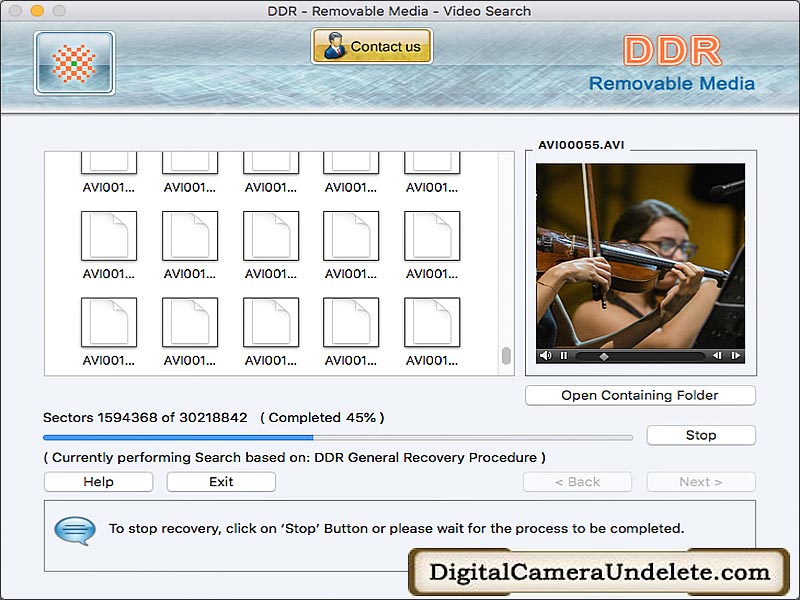
Task: Click the DigitalCameraUndelete.com banner
Action: (x=600, y=572)
